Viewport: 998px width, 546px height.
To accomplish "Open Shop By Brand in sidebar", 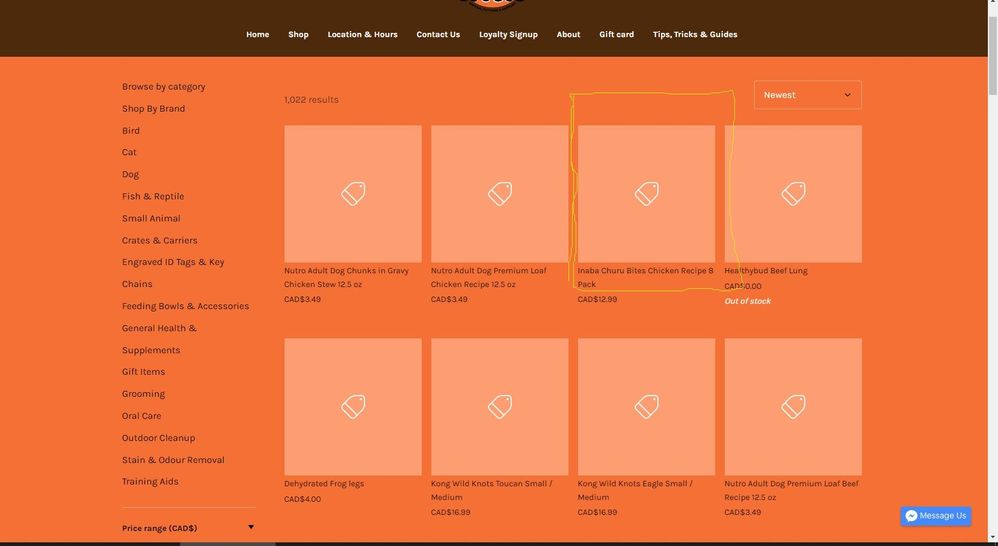I will (x=153, y=108).
